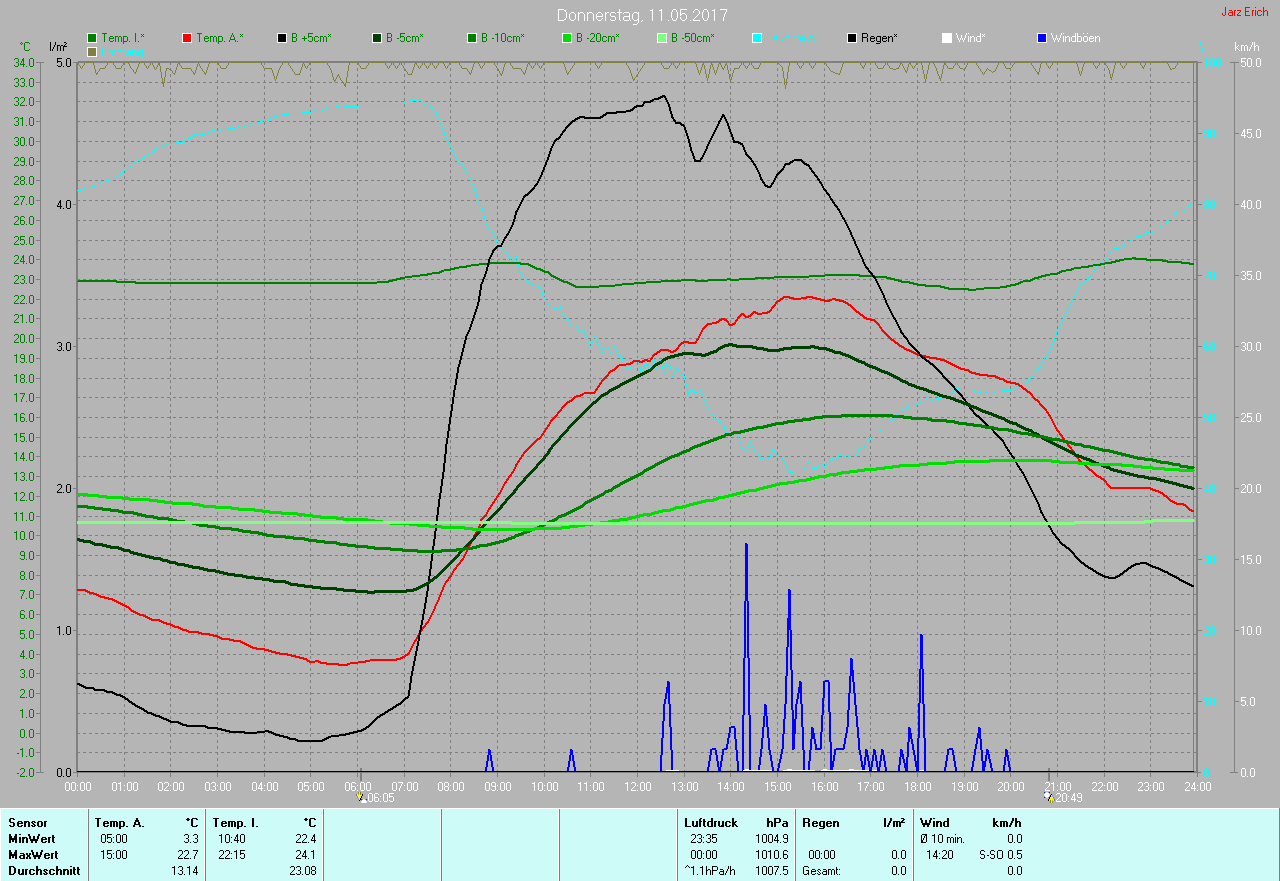Click the Jarz Erich link
1280x881 pixels.
click(1244, 12)
